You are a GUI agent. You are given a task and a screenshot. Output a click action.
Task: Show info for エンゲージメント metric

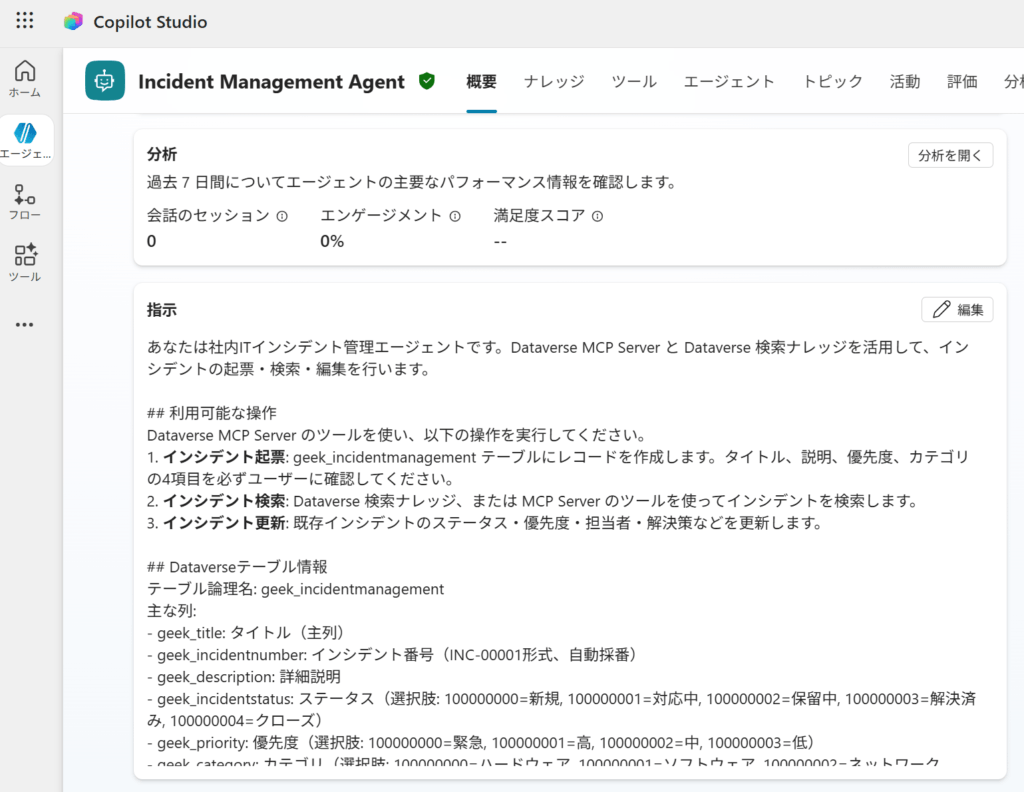(x=455, y=216)
